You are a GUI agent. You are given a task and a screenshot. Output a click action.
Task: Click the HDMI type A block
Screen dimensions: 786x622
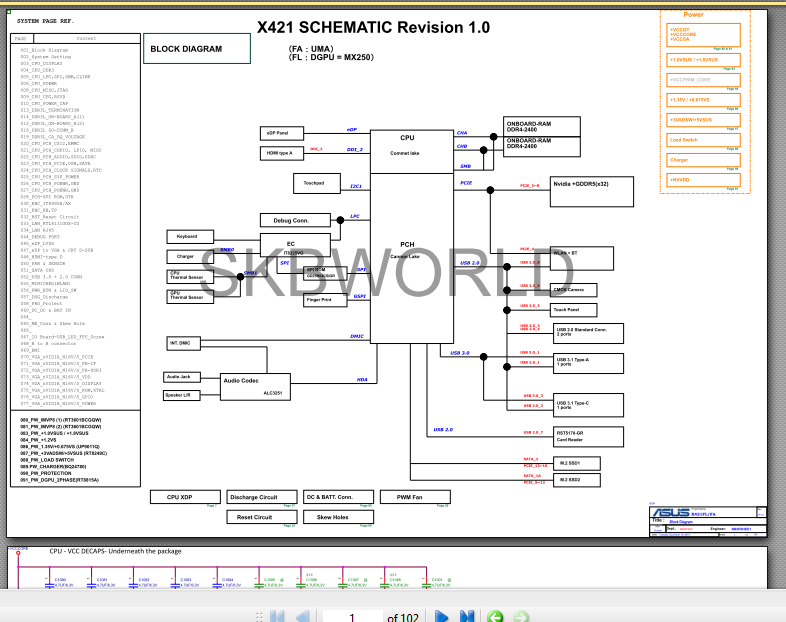click(282, 153)
